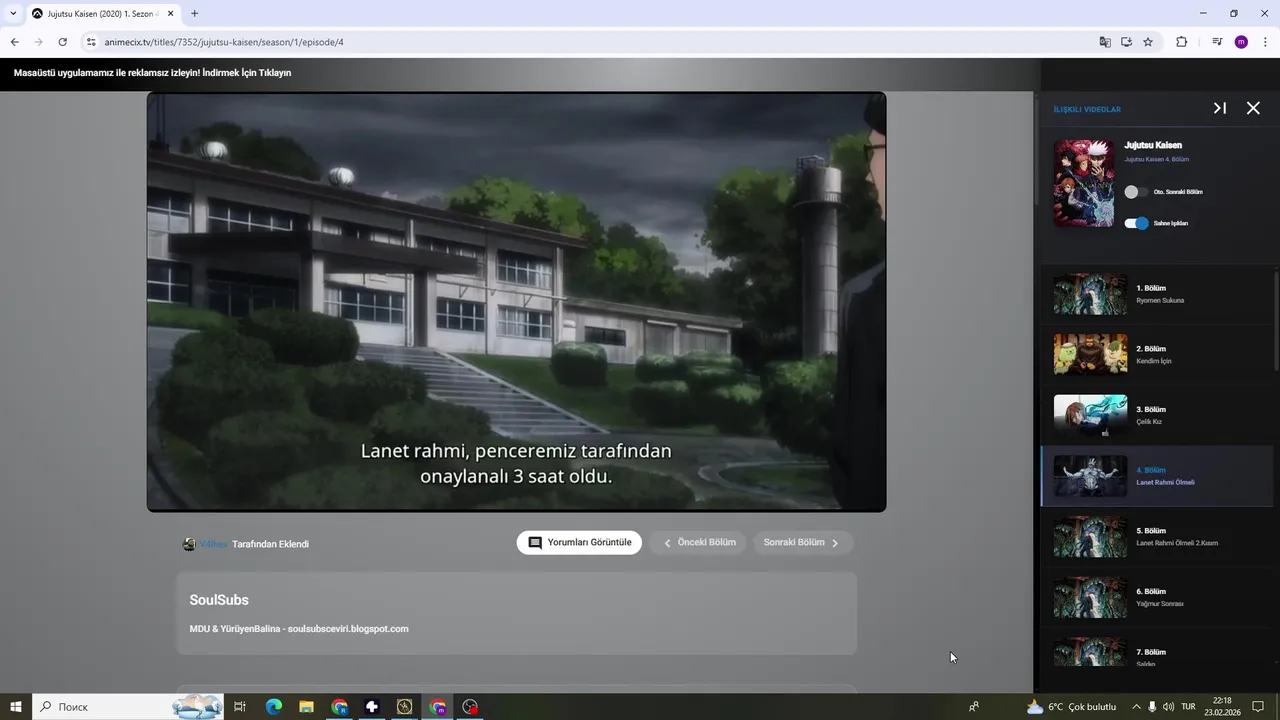
Task: Open the volume tray icon
Action: pyautogui.click(x=1168, y=707)
